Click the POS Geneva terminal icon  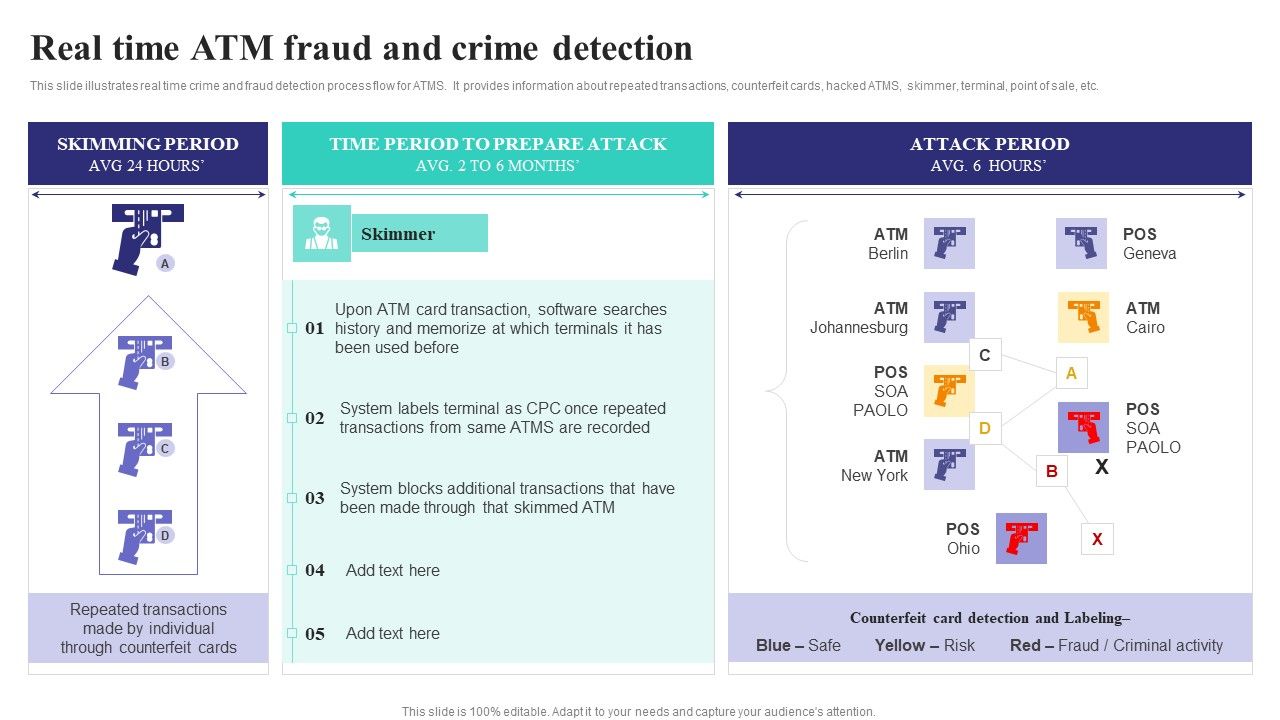tap(1081, 243)
